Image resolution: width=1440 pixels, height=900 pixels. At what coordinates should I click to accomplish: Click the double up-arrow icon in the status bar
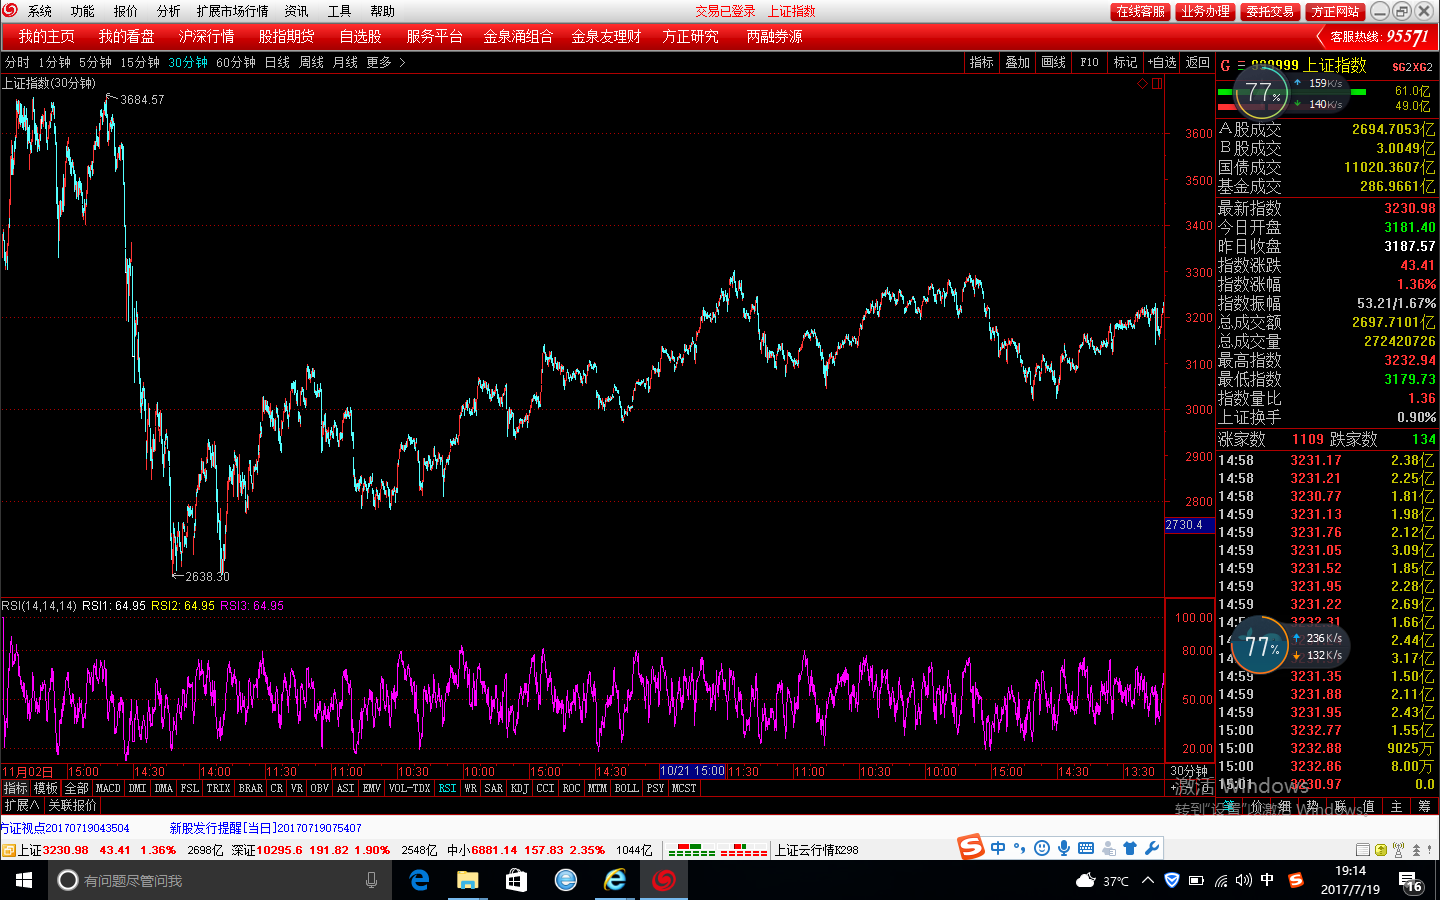point(1416,850)
